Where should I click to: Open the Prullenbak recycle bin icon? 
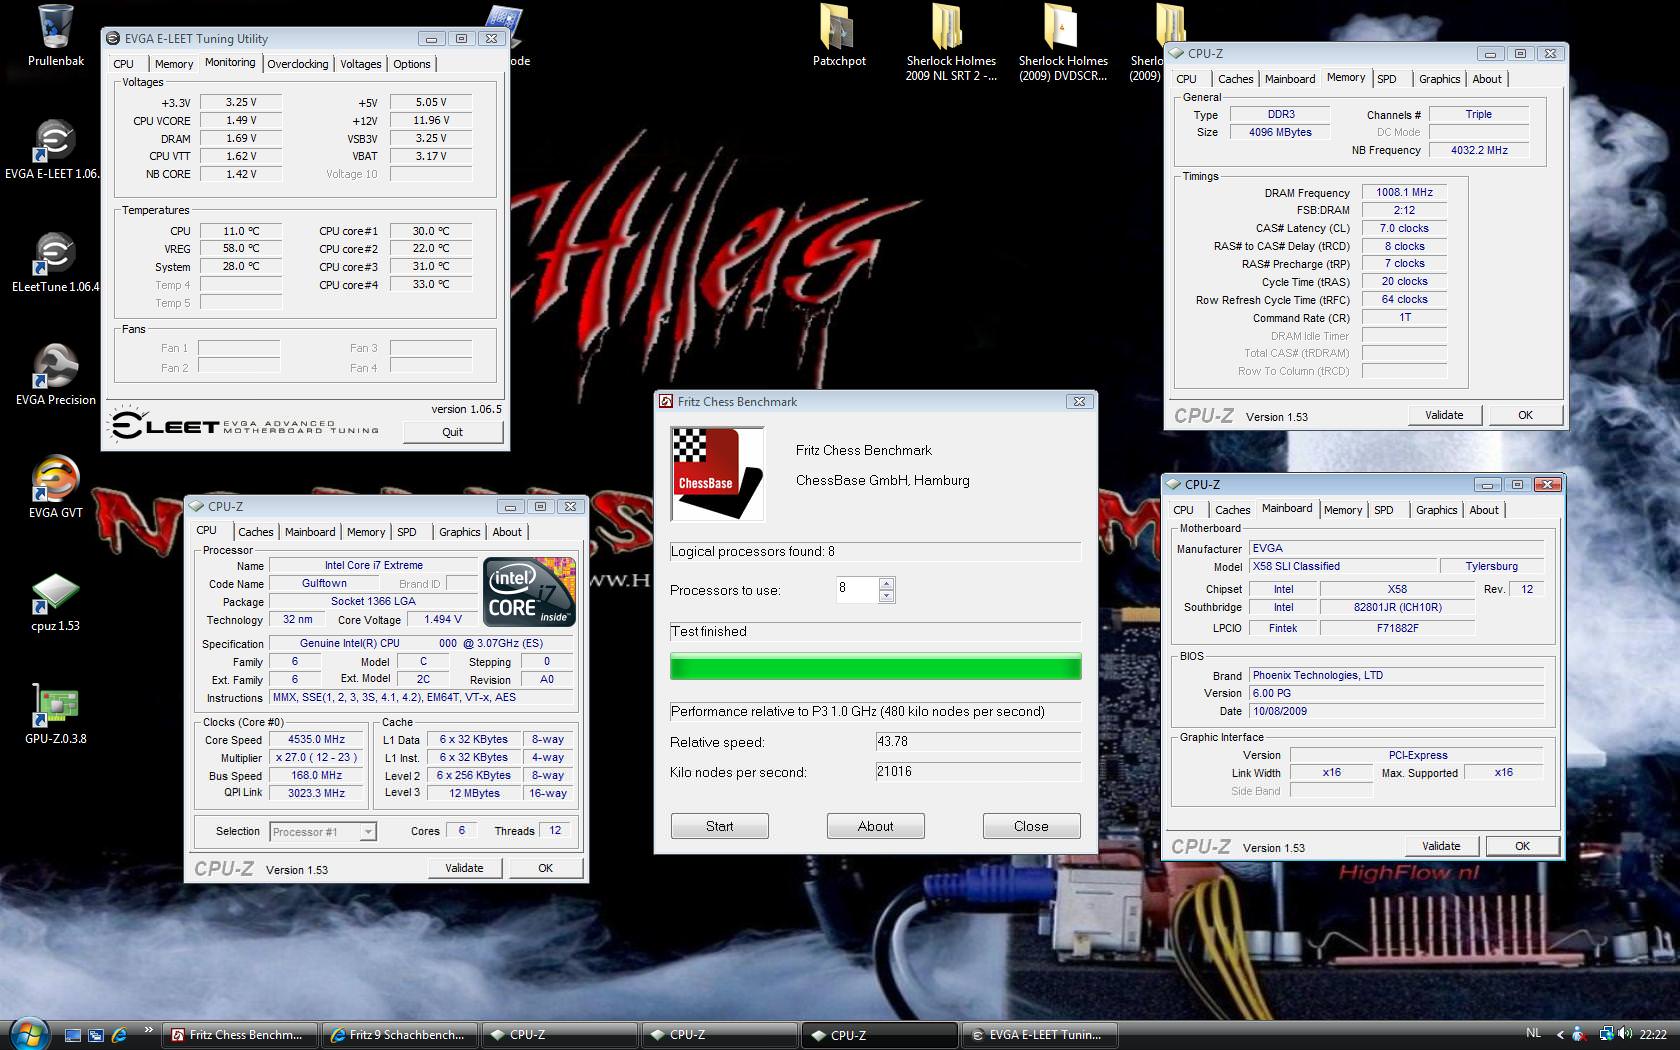pos(56,35)
